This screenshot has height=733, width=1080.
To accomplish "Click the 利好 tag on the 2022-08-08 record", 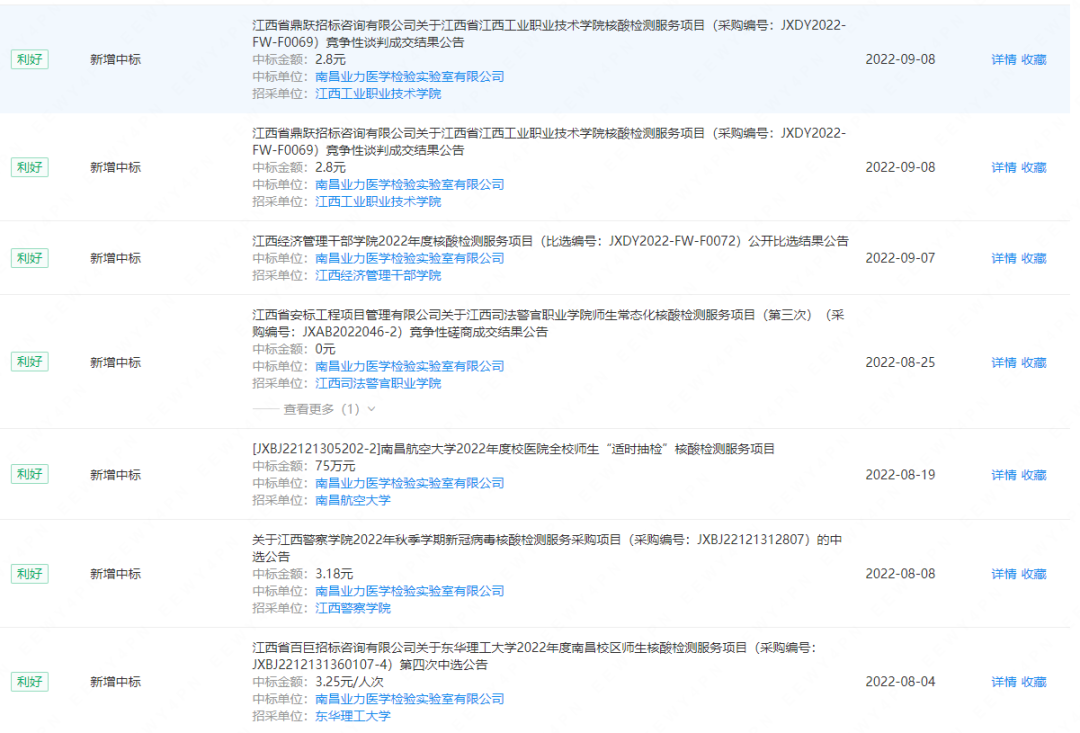I will point(30,574).
